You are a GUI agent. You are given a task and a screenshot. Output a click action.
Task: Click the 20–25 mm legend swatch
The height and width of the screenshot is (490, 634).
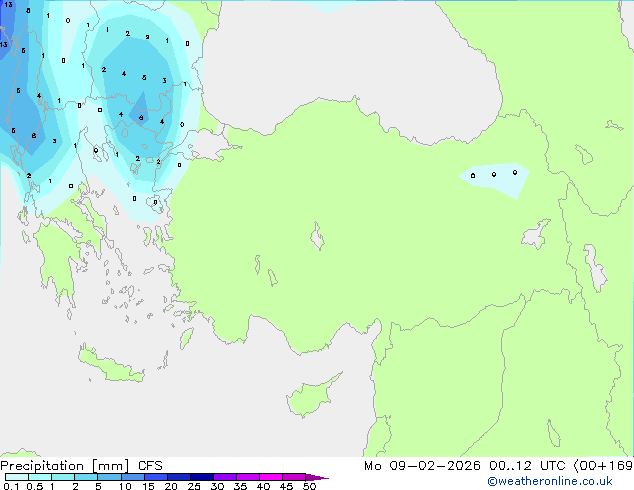coord(179,477)
